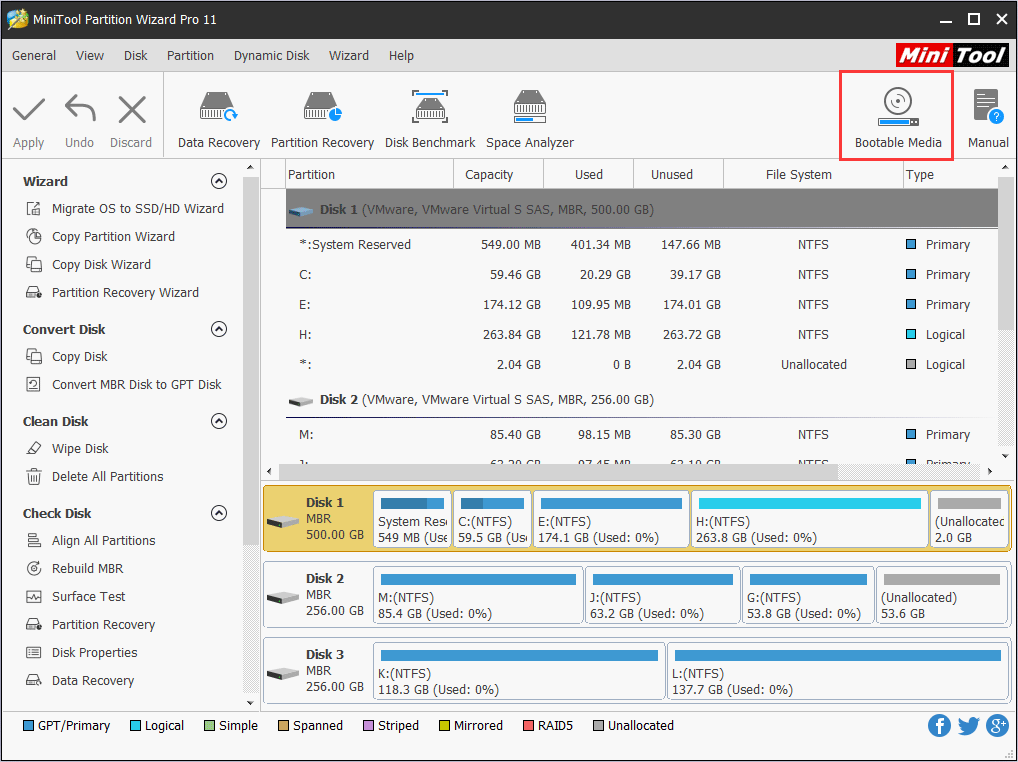
Task: Click the Logical legend color swatch
Action: [x=135, y=725]
